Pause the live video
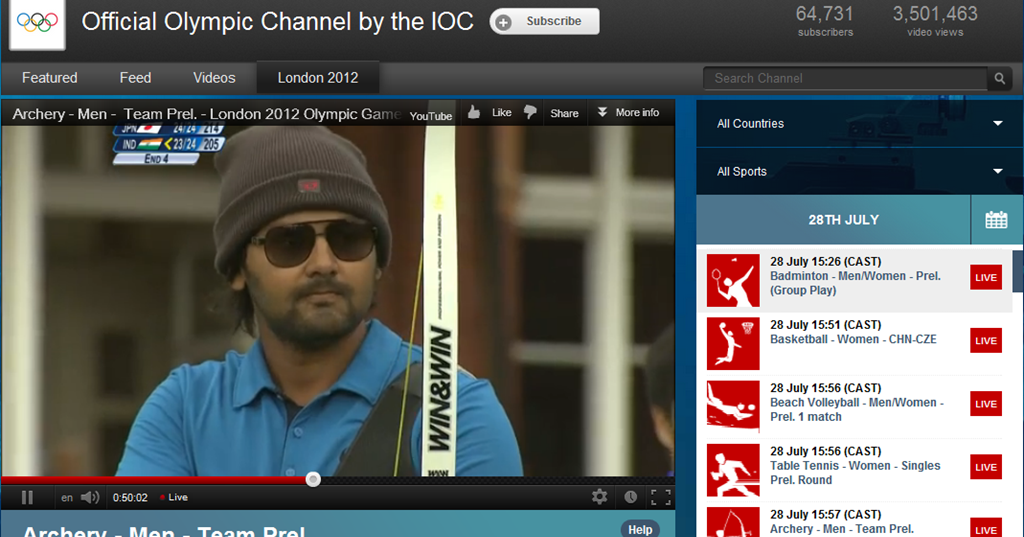Image resolution: width=1024 pixels, height=537 pixels. (27, 498)
